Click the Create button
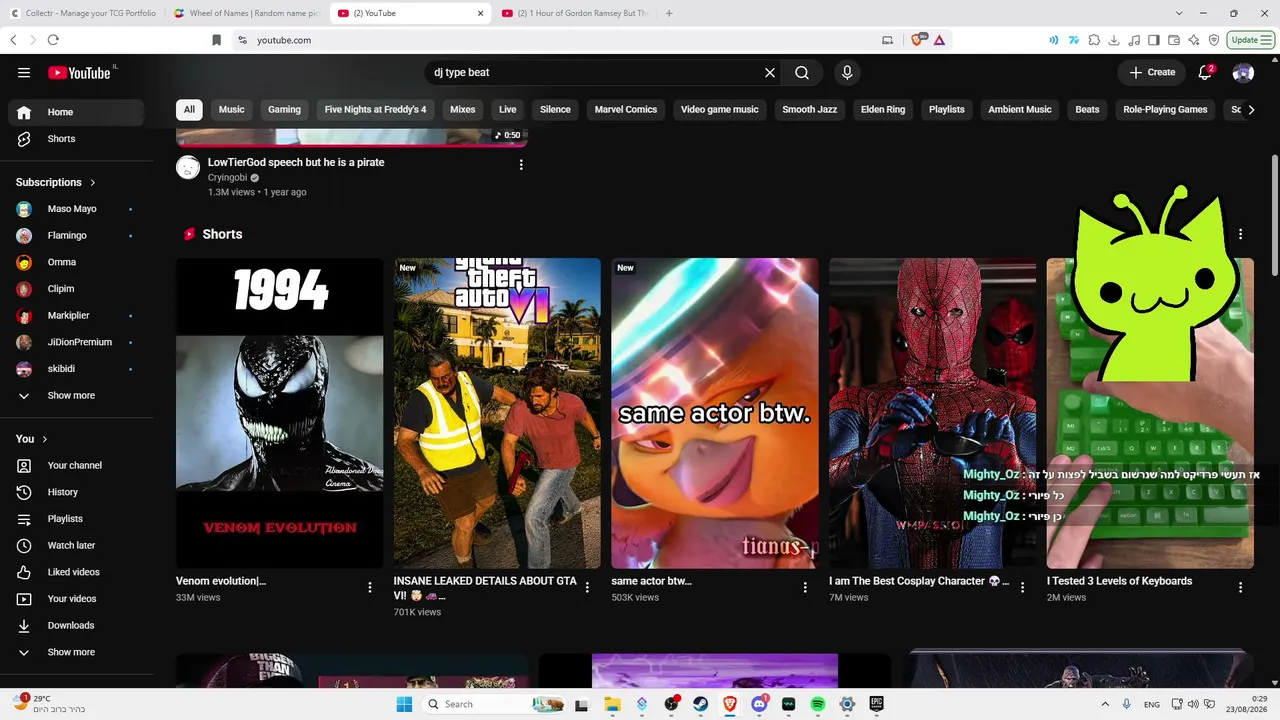The image size is (1280, 720). 1152,72
